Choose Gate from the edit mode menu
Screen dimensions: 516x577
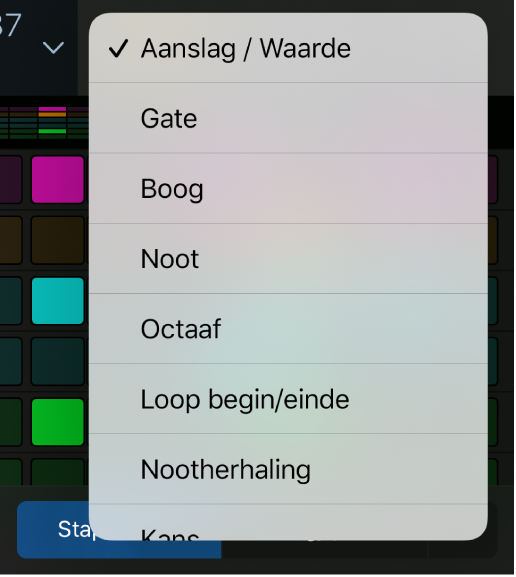click(288, 118)
